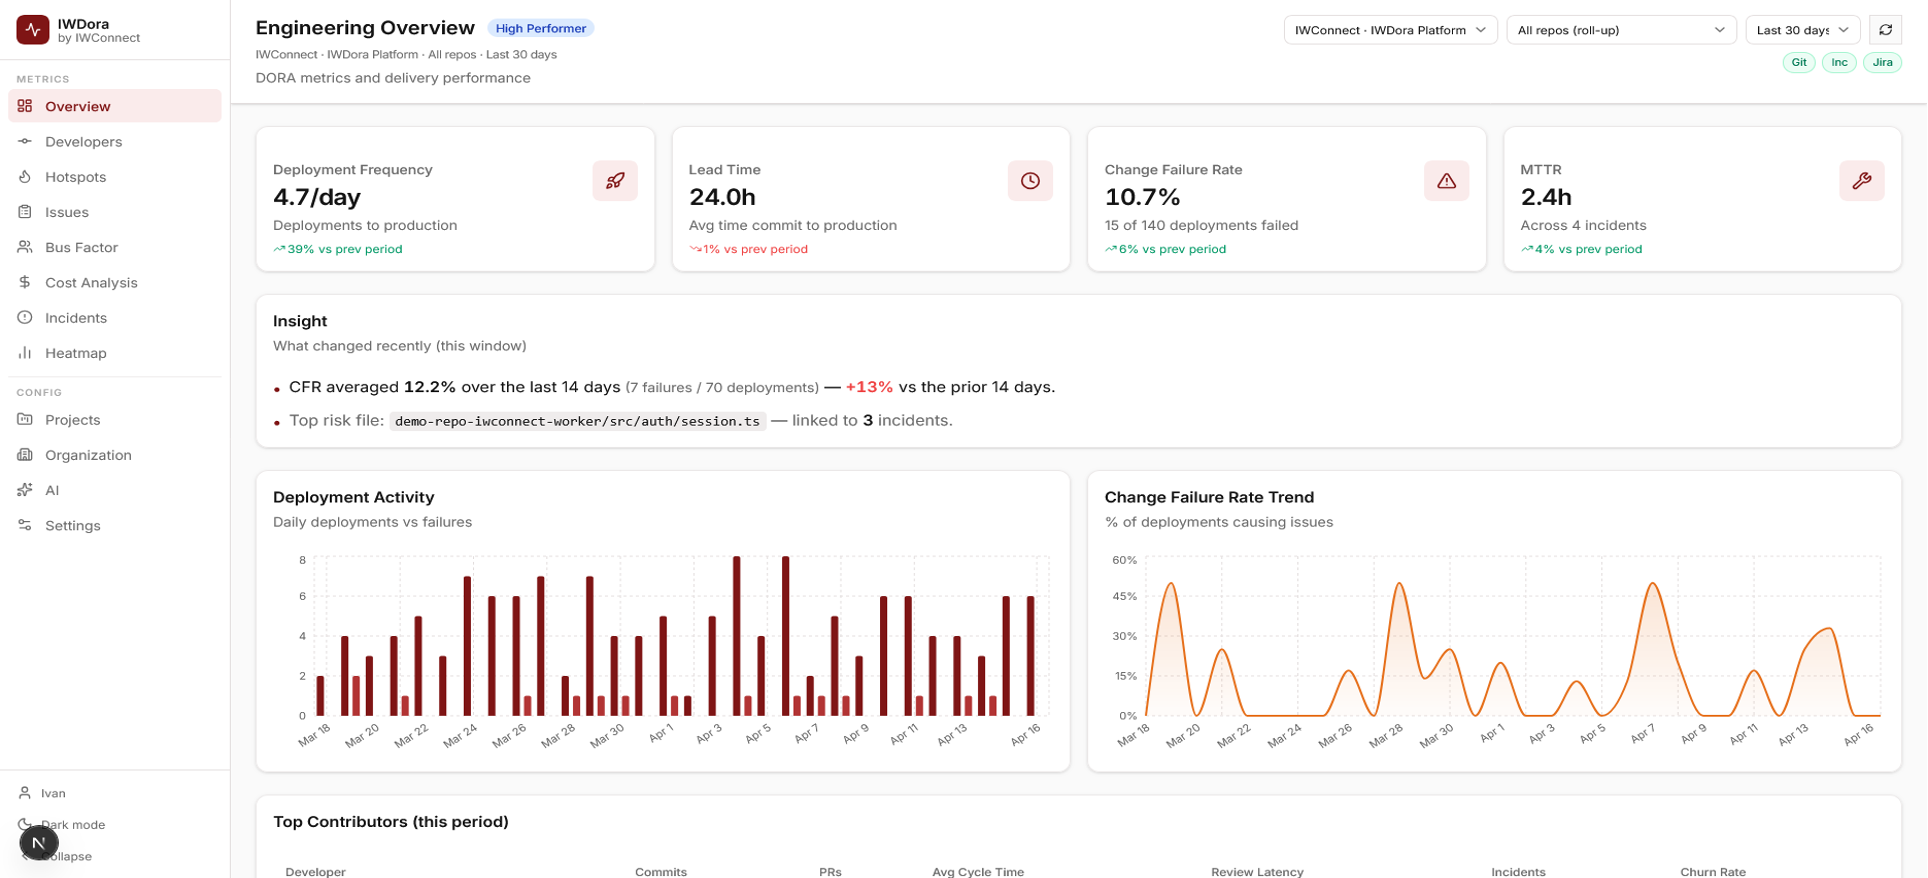Click the IWDora heartbeat logo icon
Viewport: 1928px width, 878px height.
[x=33, y=30]
